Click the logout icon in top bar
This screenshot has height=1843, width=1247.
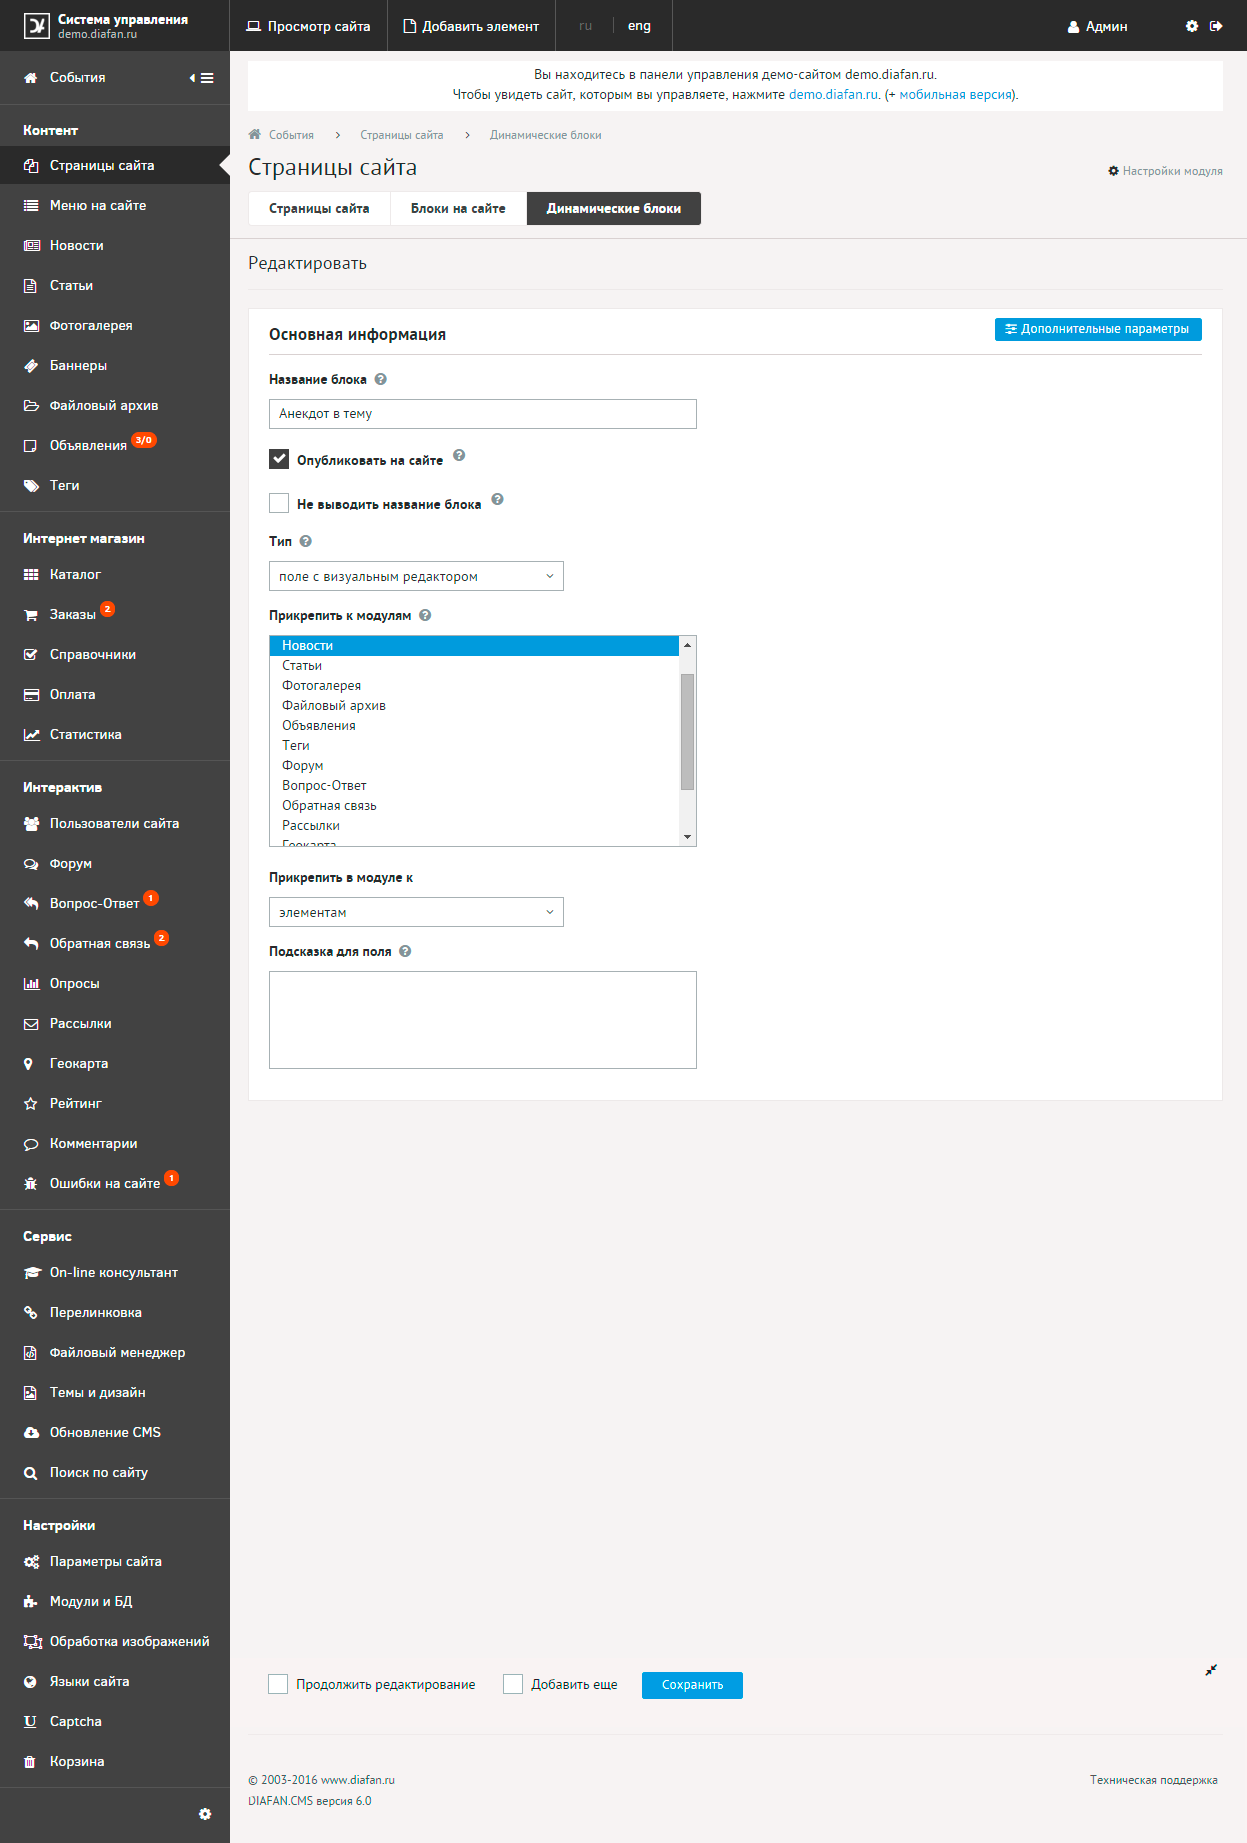click(x=1216, y=26)
